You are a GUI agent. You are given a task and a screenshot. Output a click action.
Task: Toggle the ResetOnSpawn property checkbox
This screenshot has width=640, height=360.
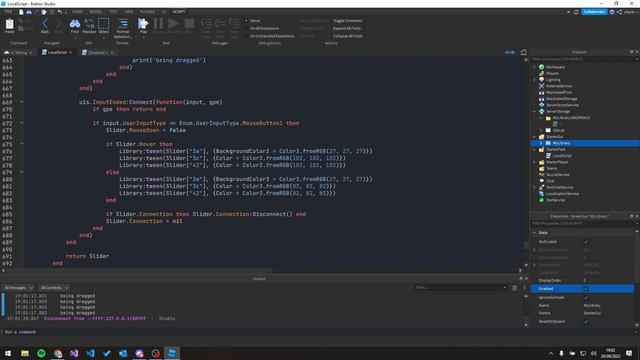click(x=586, y=321)
